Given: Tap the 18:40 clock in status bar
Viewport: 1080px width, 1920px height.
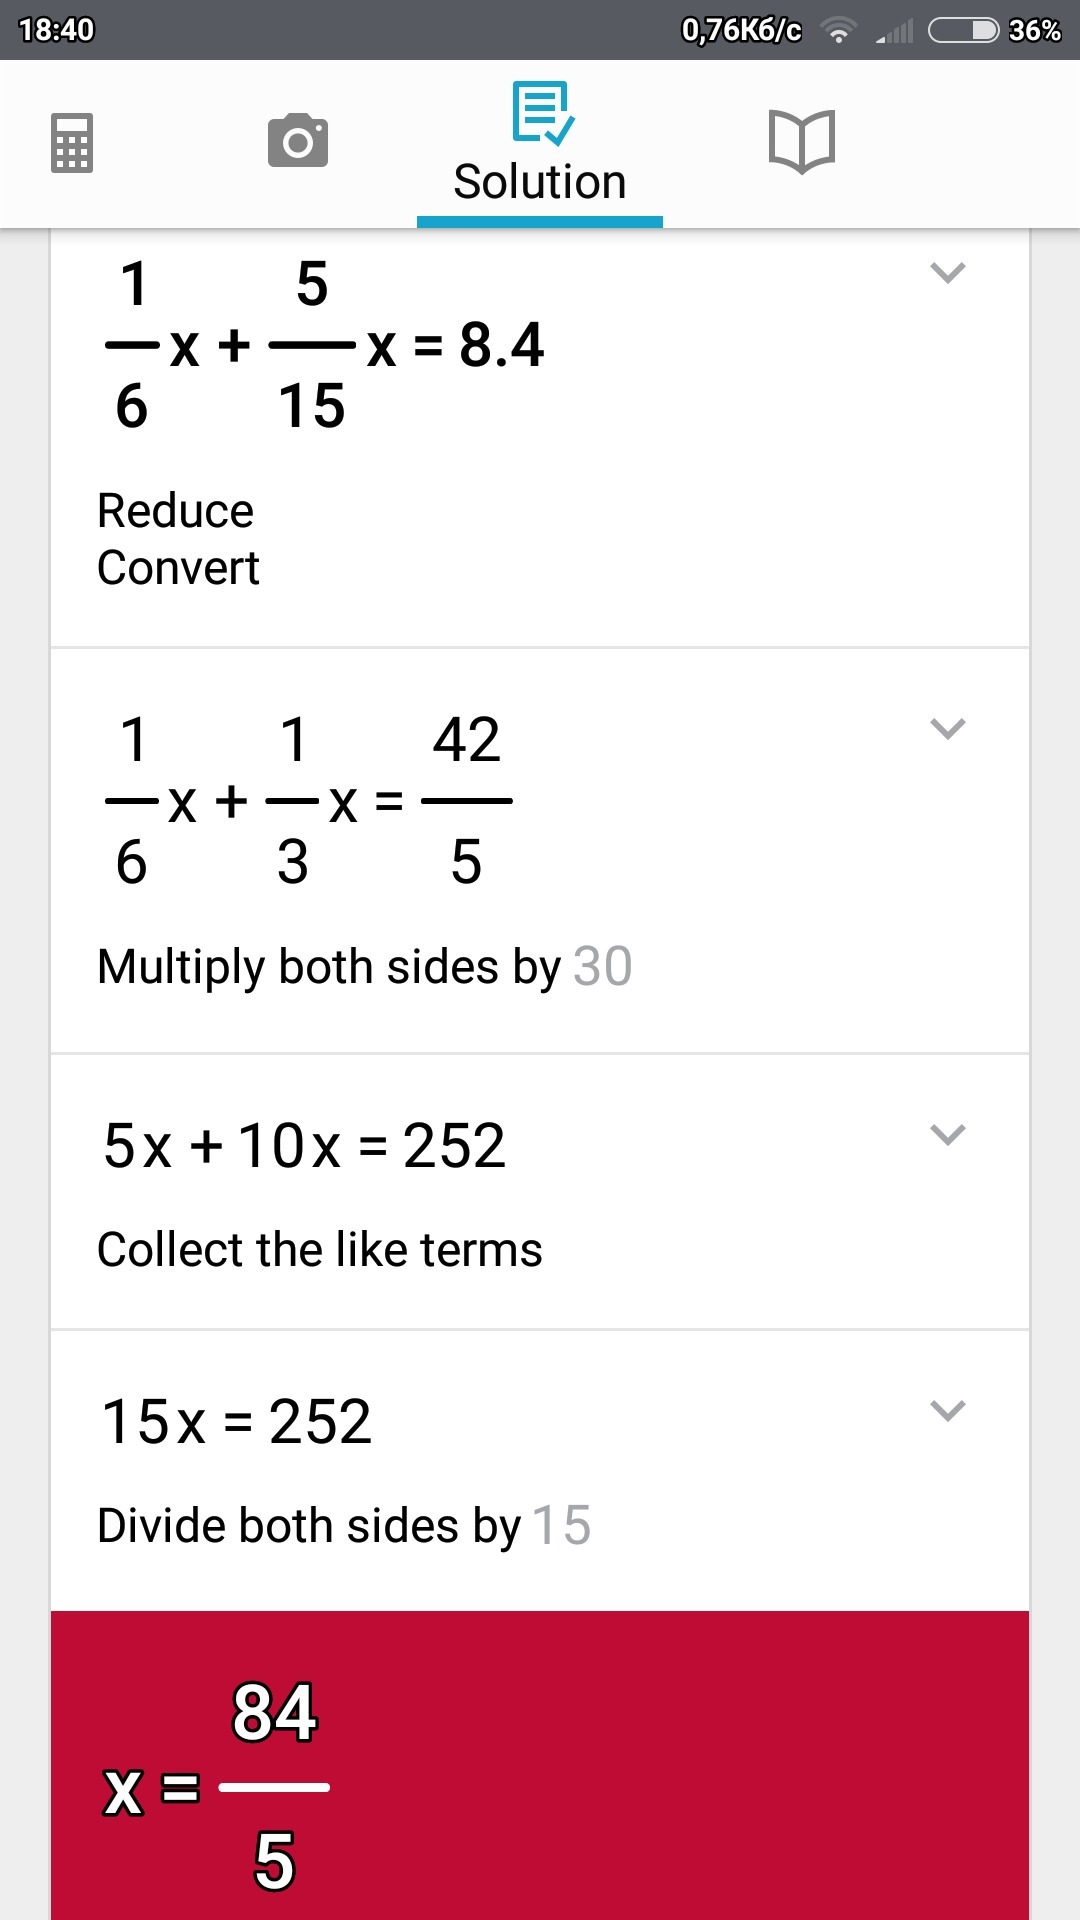Looking at the screenshot, I should 57,30.
